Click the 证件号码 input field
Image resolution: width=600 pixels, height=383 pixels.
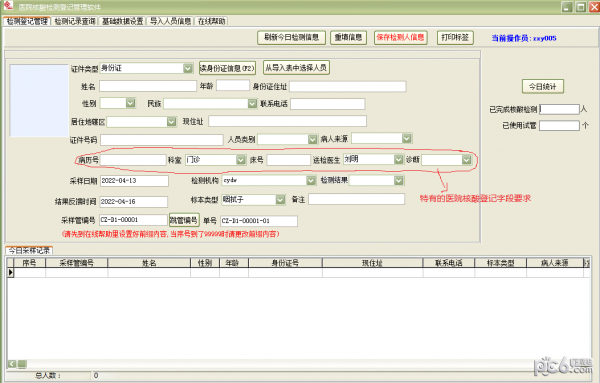[x=161, y=140]
